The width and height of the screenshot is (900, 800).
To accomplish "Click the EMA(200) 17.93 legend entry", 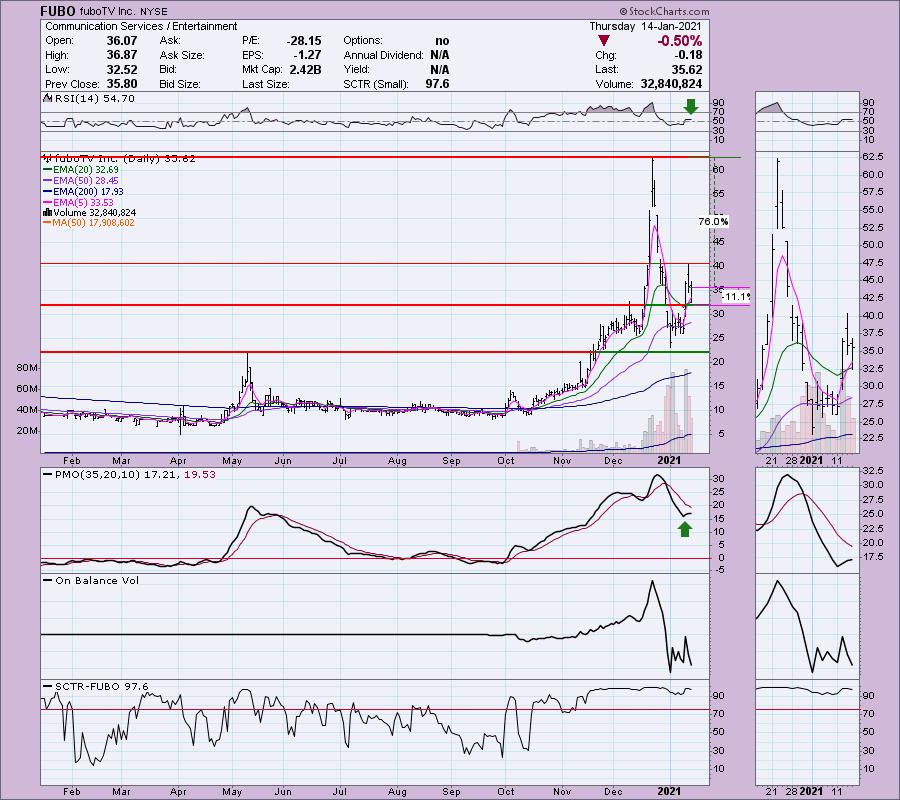I will 83,192.
